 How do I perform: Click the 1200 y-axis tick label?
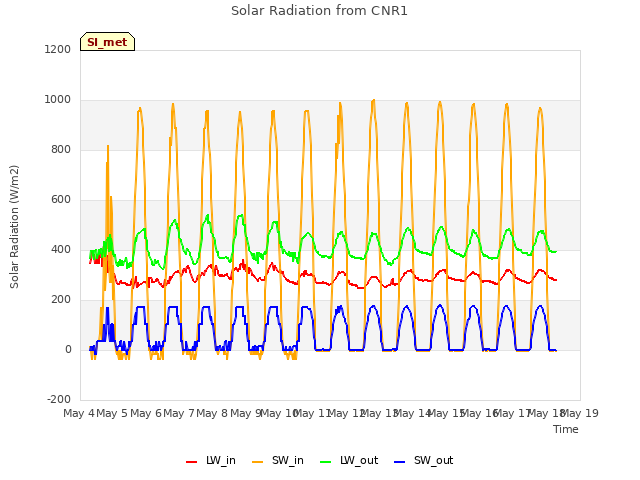pos(58,49)
